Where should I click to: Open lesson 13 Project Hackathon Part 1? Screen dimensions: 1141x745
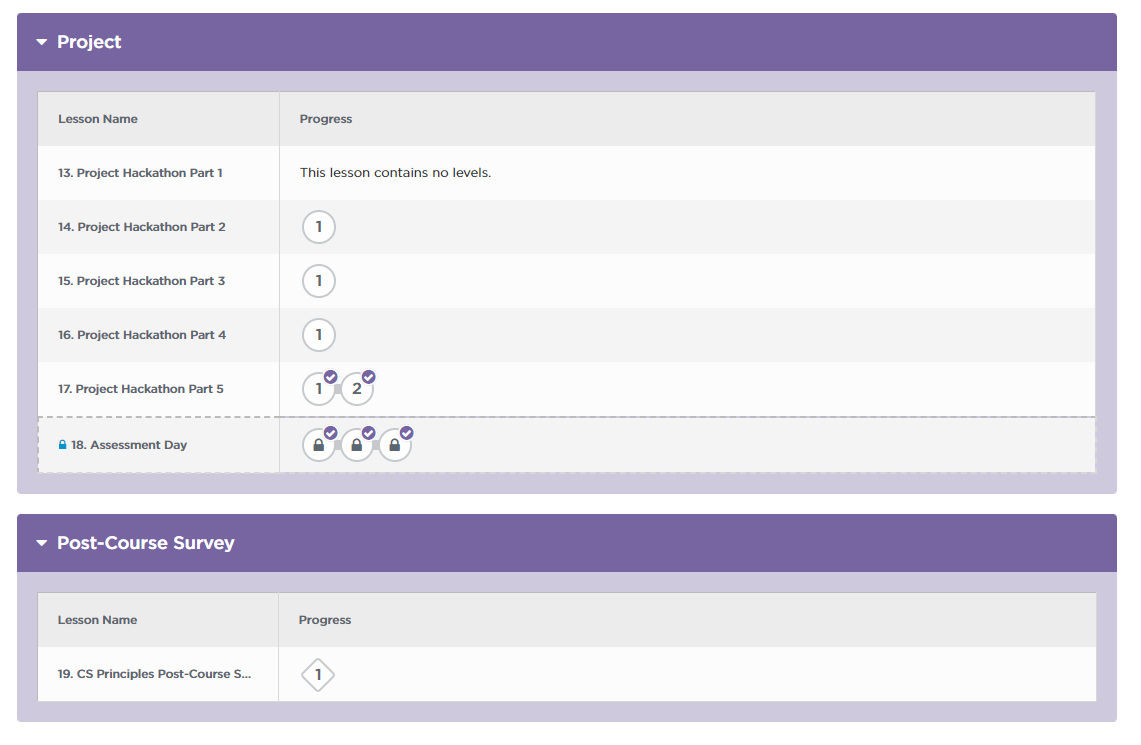[x=140, y=173]
